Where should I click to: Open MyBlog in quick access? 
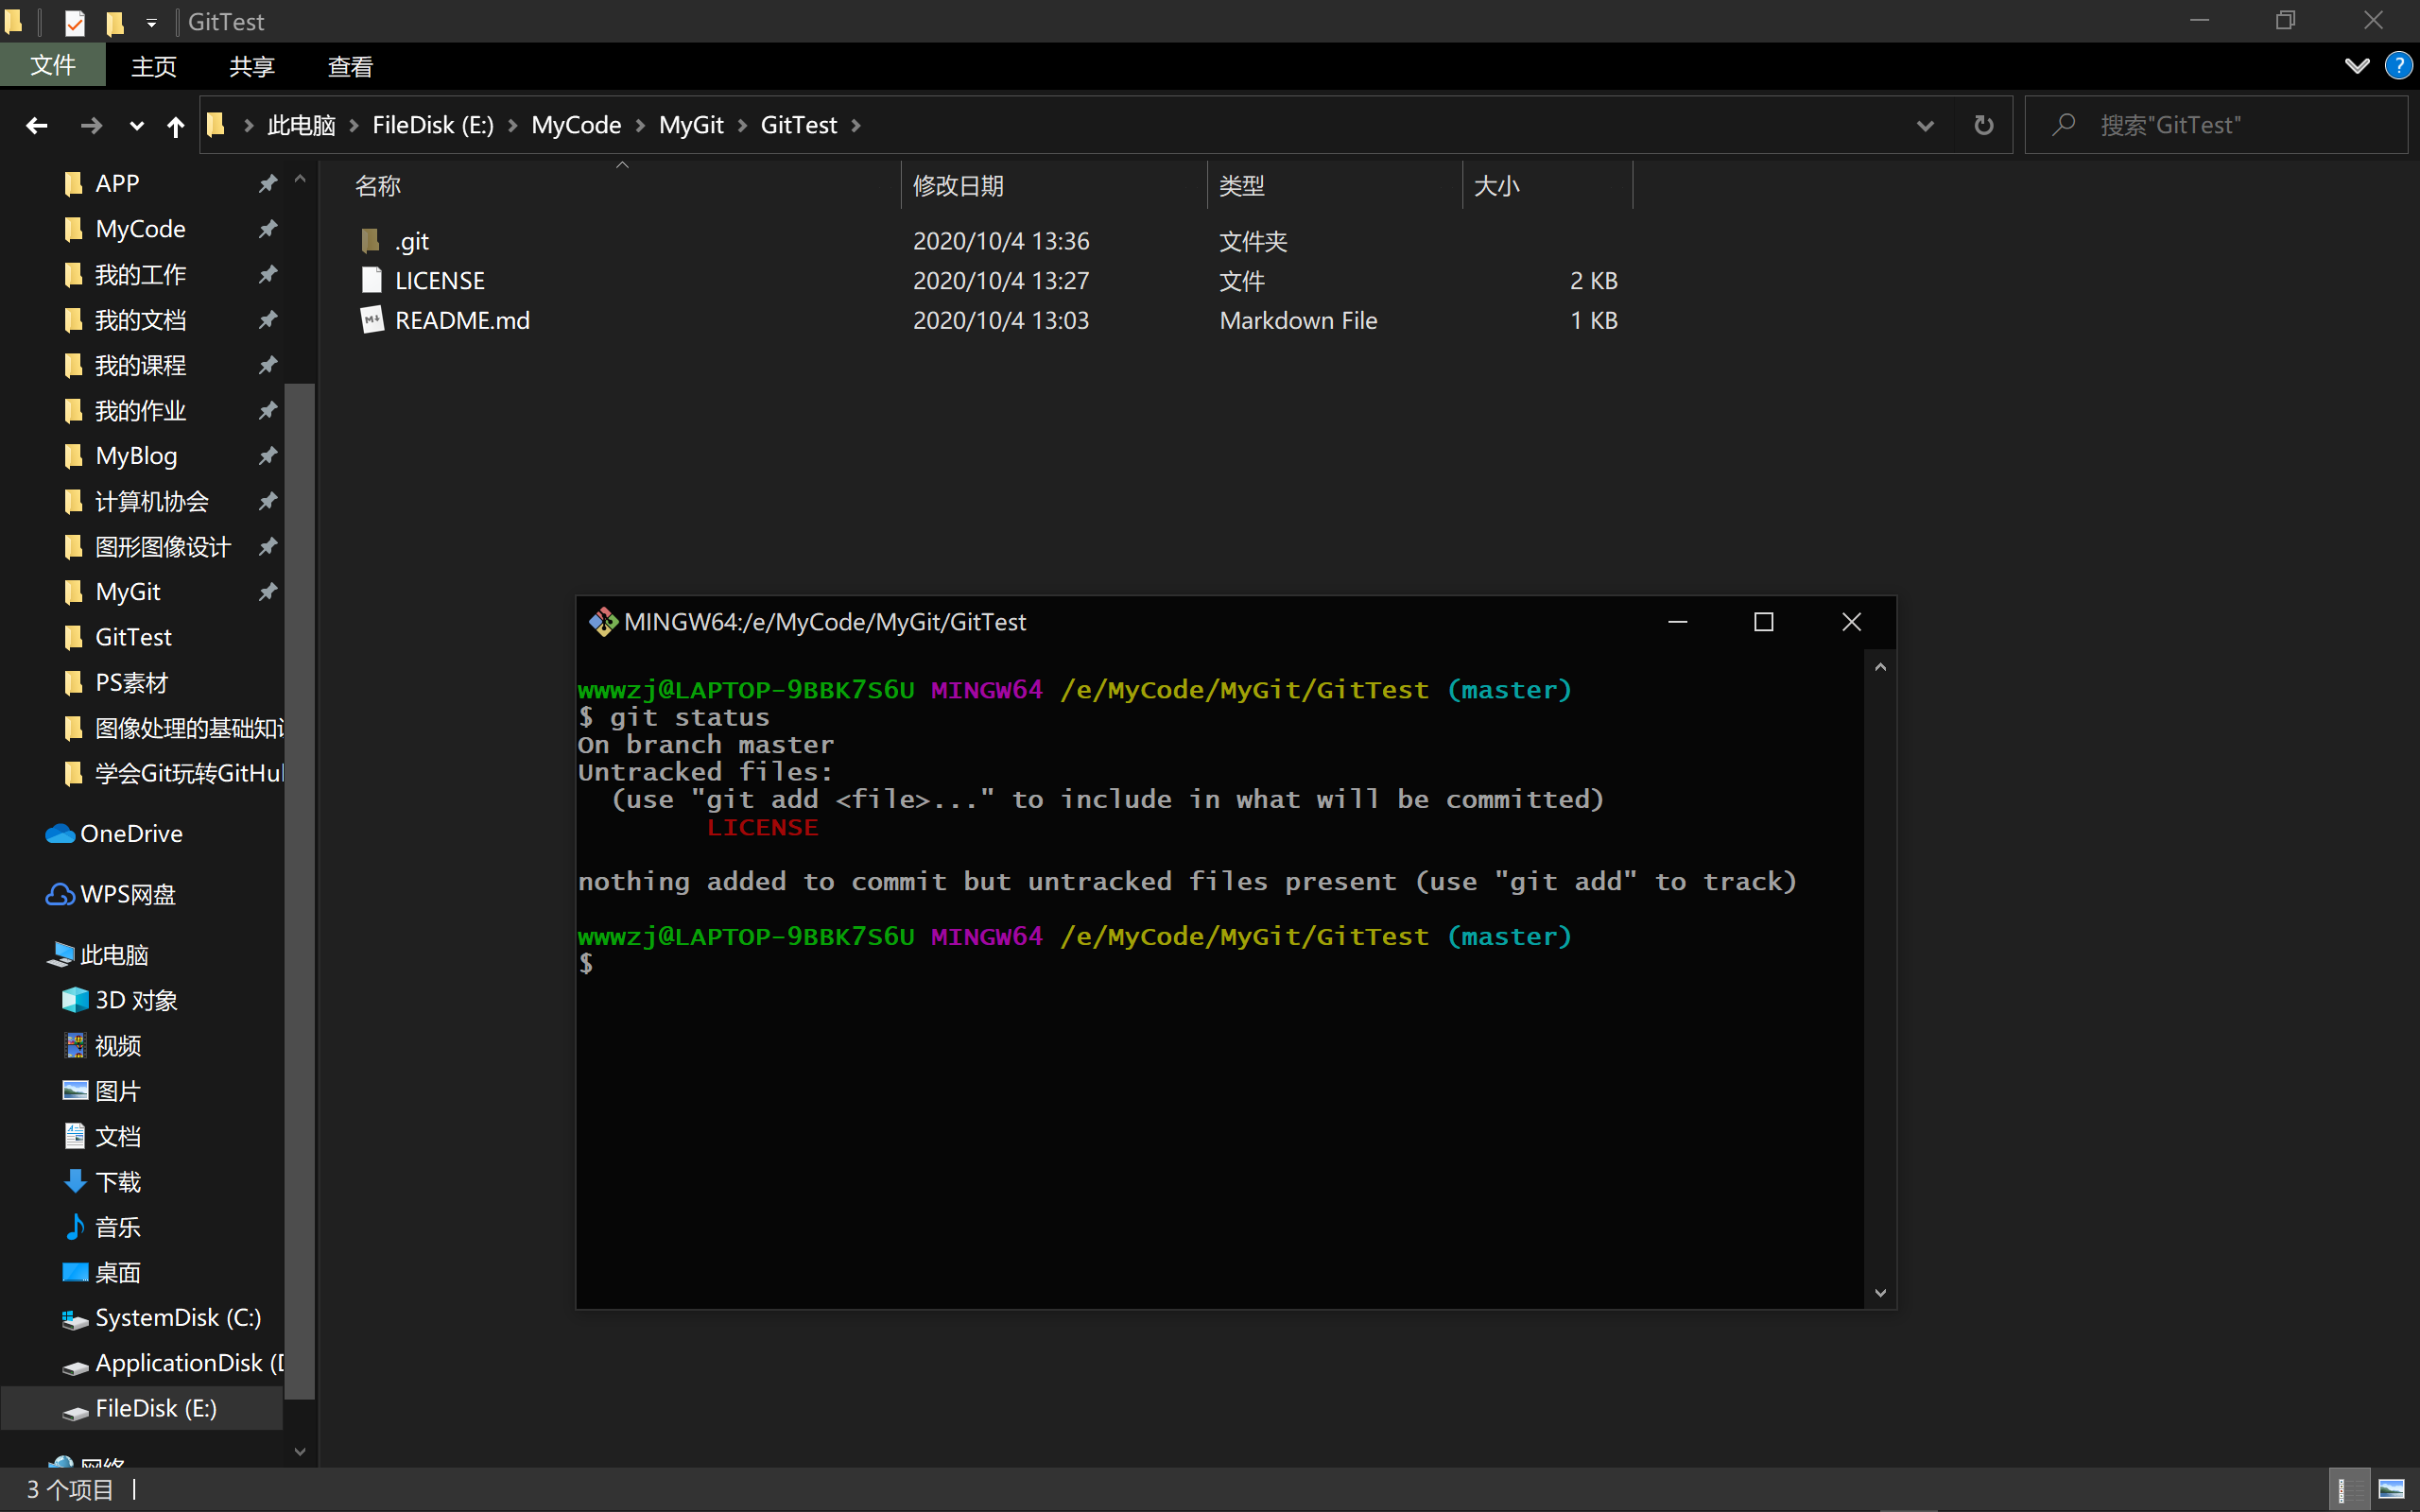(136, 456)
